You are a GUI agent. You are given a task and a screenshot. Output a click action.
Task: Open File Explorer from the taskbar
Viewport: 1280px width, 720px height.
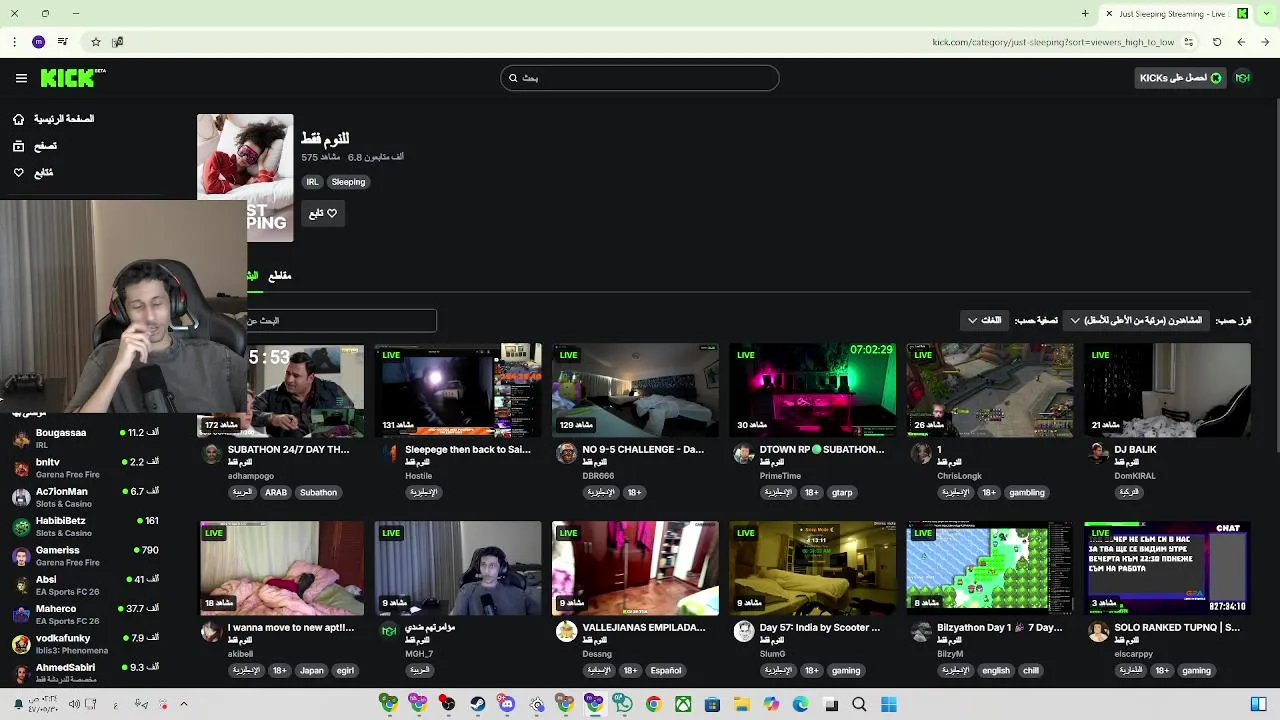point(742,704)
